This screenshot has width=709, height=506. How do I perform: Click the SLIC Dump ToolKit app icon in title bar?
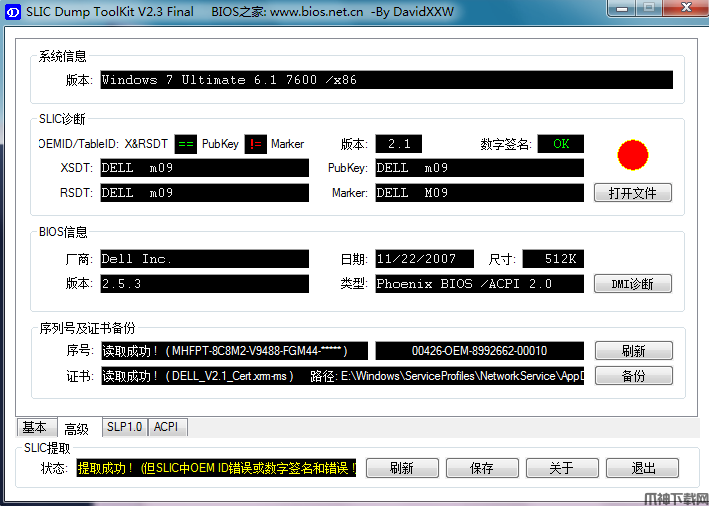tap(13, 12)
